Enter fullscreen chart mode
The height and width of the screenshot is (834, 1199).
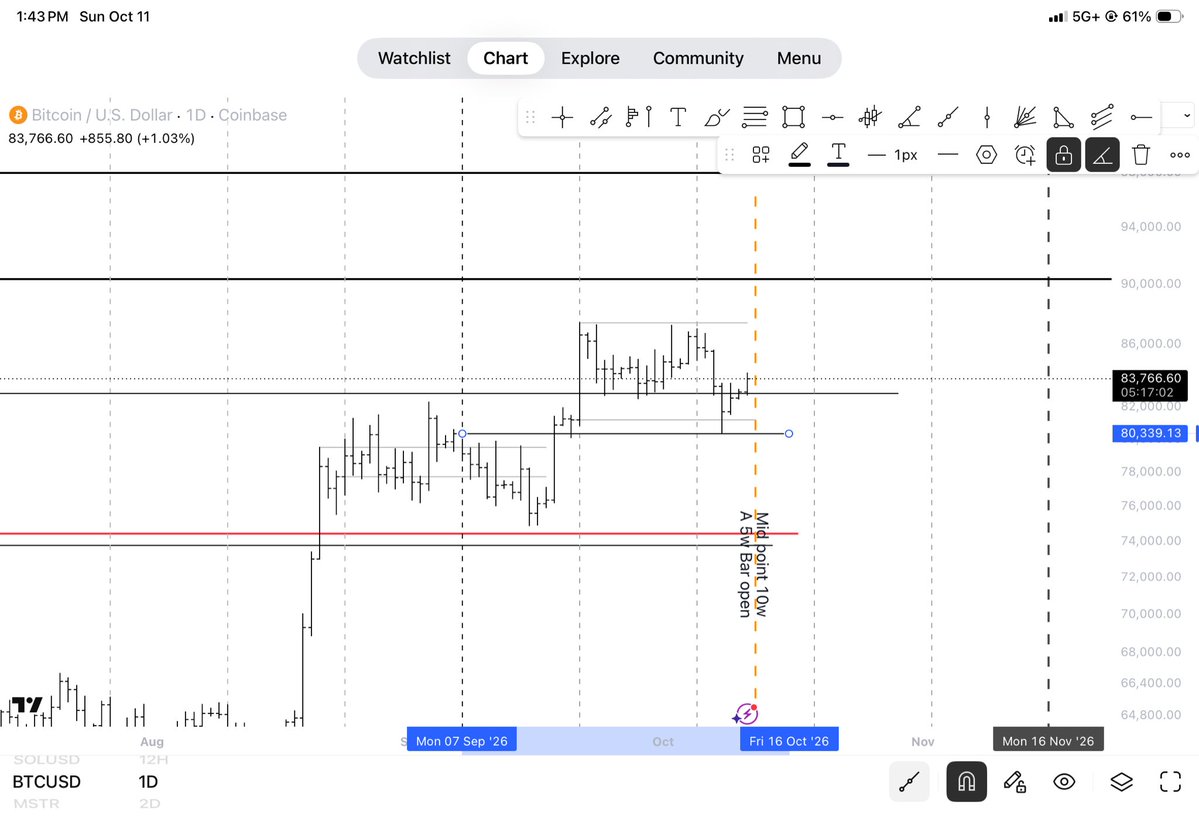coord(1171,781)
